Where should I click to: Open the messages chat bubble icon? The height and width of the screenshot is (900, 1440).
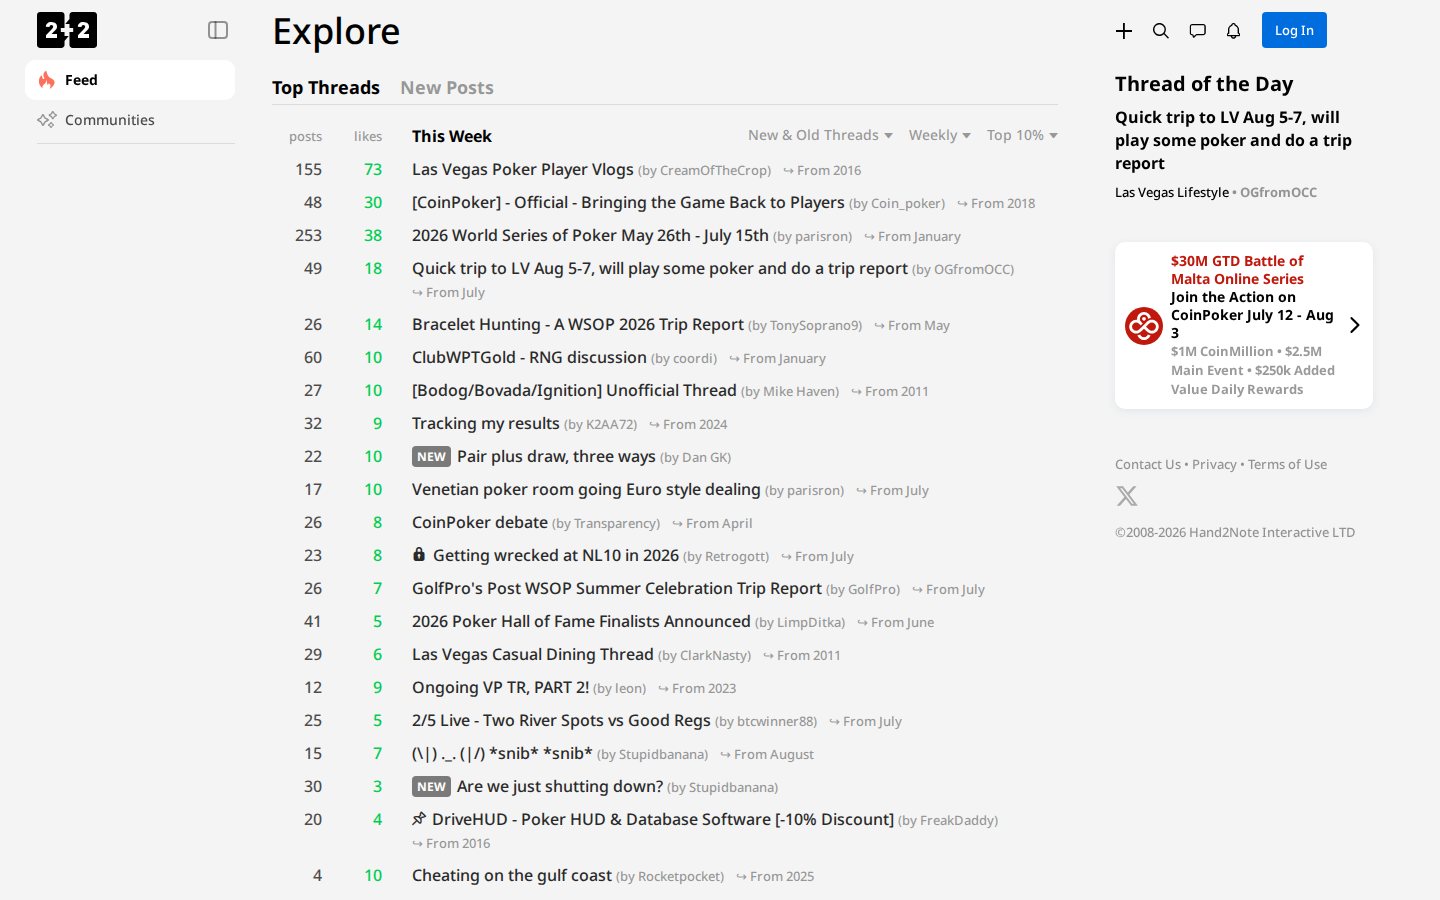point(1197,31)
